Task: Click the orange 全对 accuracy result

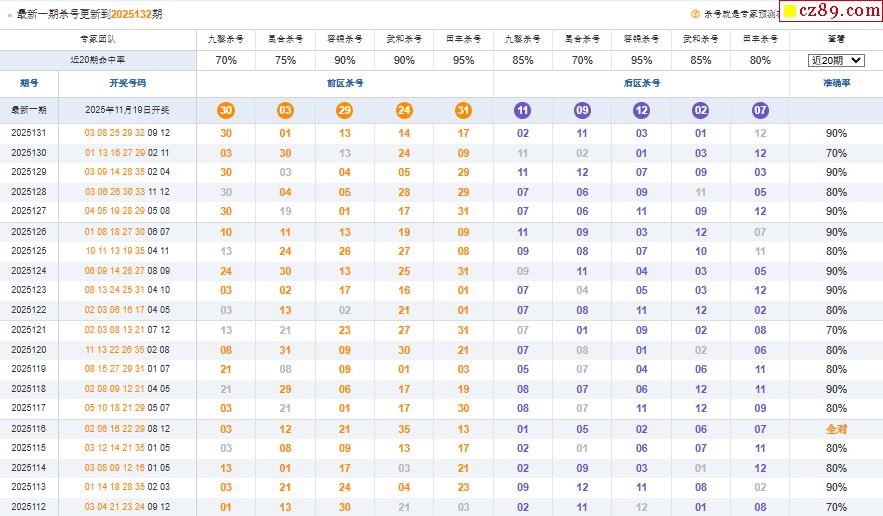Action: [836, 429]
